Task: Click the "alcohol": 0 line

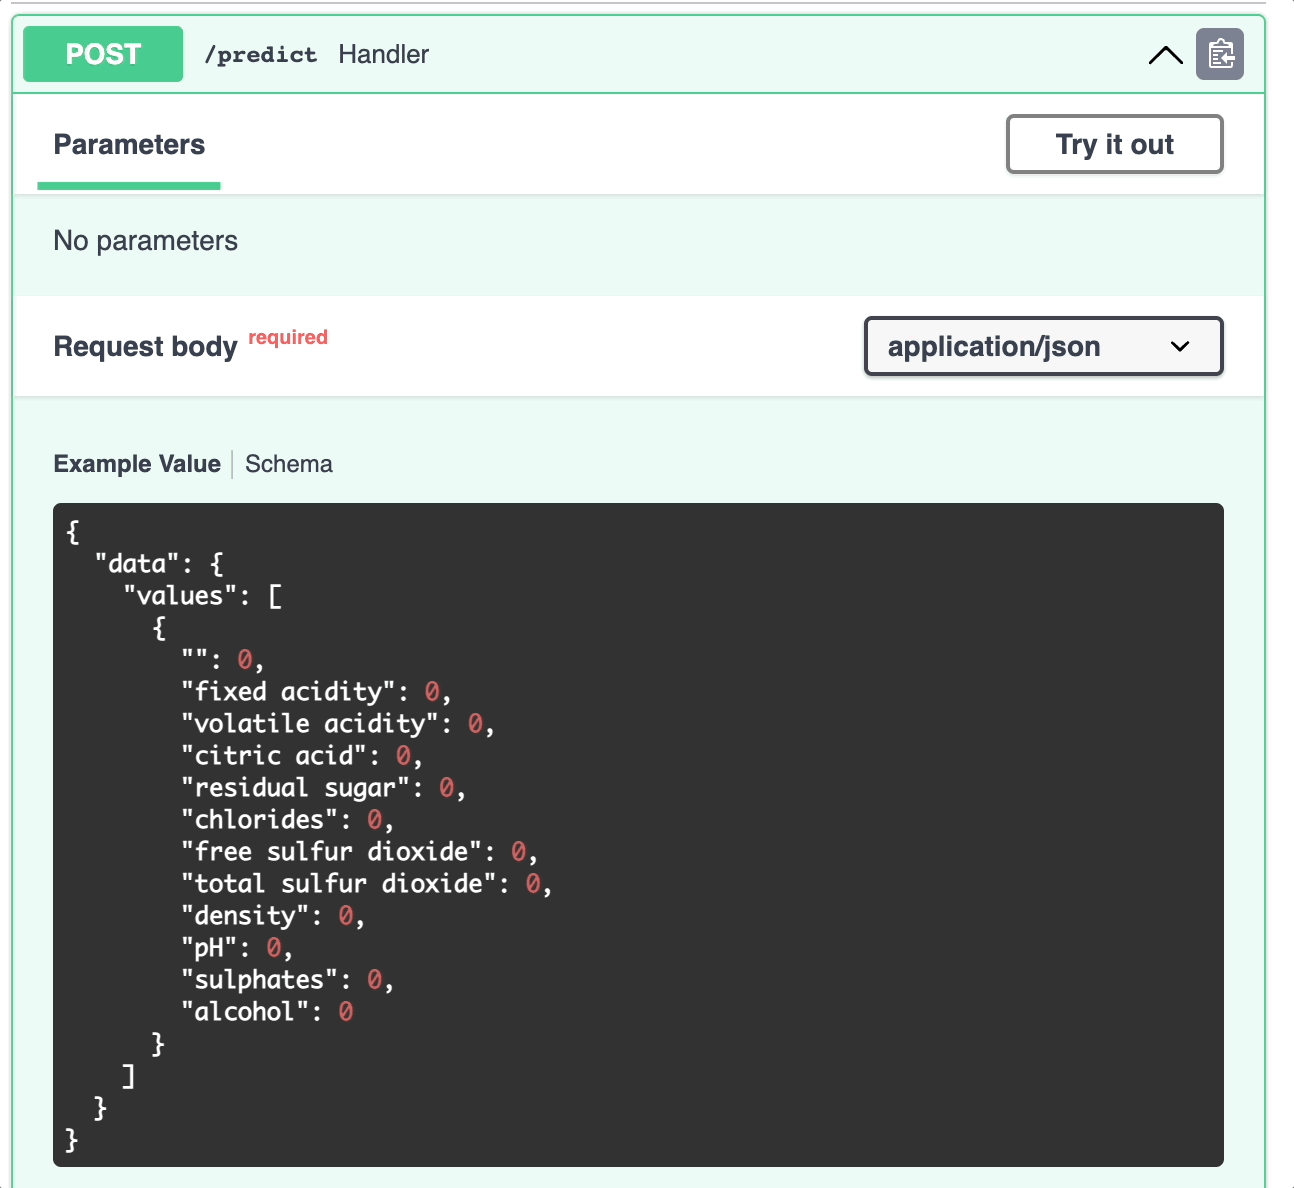Action: click(x=267, y=1012)
